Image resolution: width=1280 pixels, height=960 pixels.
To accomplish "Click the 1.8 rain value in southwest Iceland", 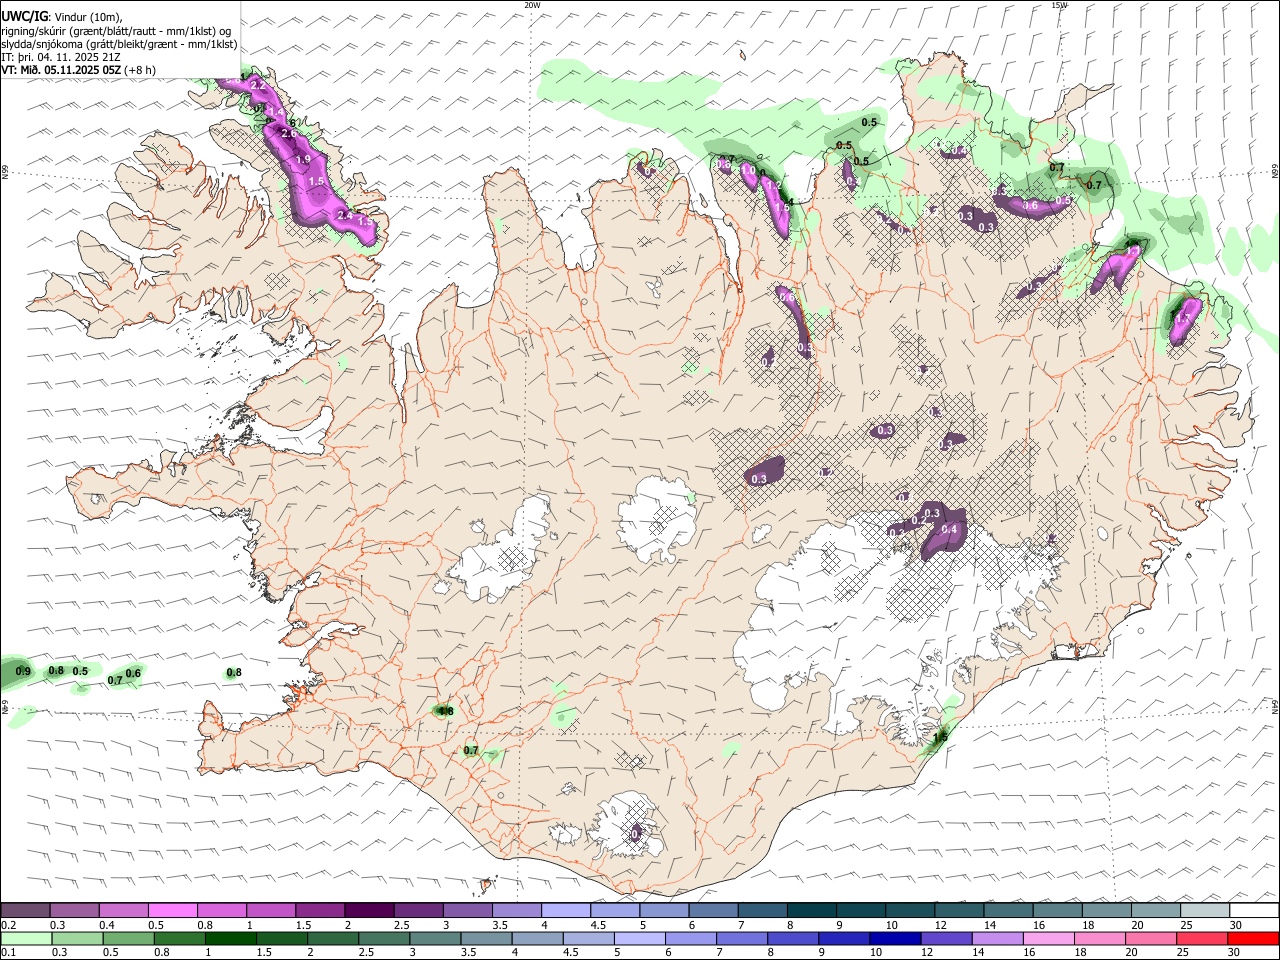I will click(x=446, y=711).
